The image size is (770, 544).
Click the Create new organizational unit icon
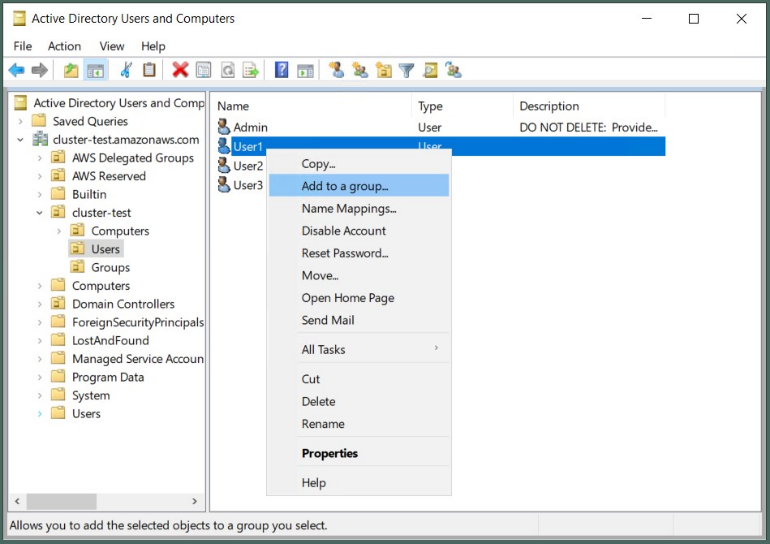point(384,70)
